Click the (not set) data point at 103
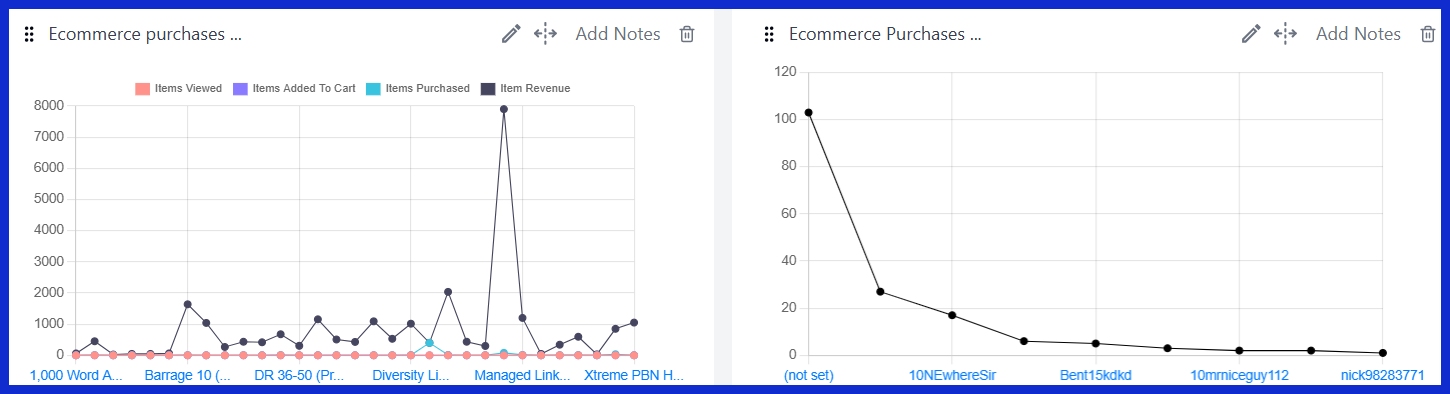The image size is (1450, 394). pyautogui.click(x=808, y=112)
